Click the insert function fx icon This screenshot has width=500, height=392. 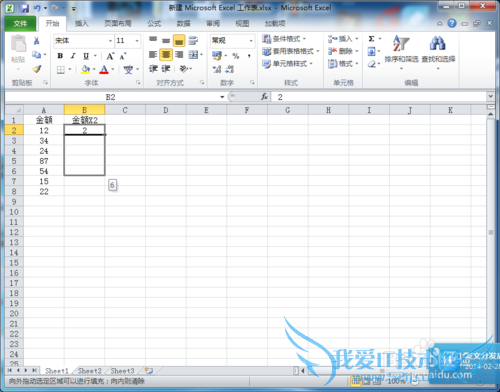pos(264,97)
